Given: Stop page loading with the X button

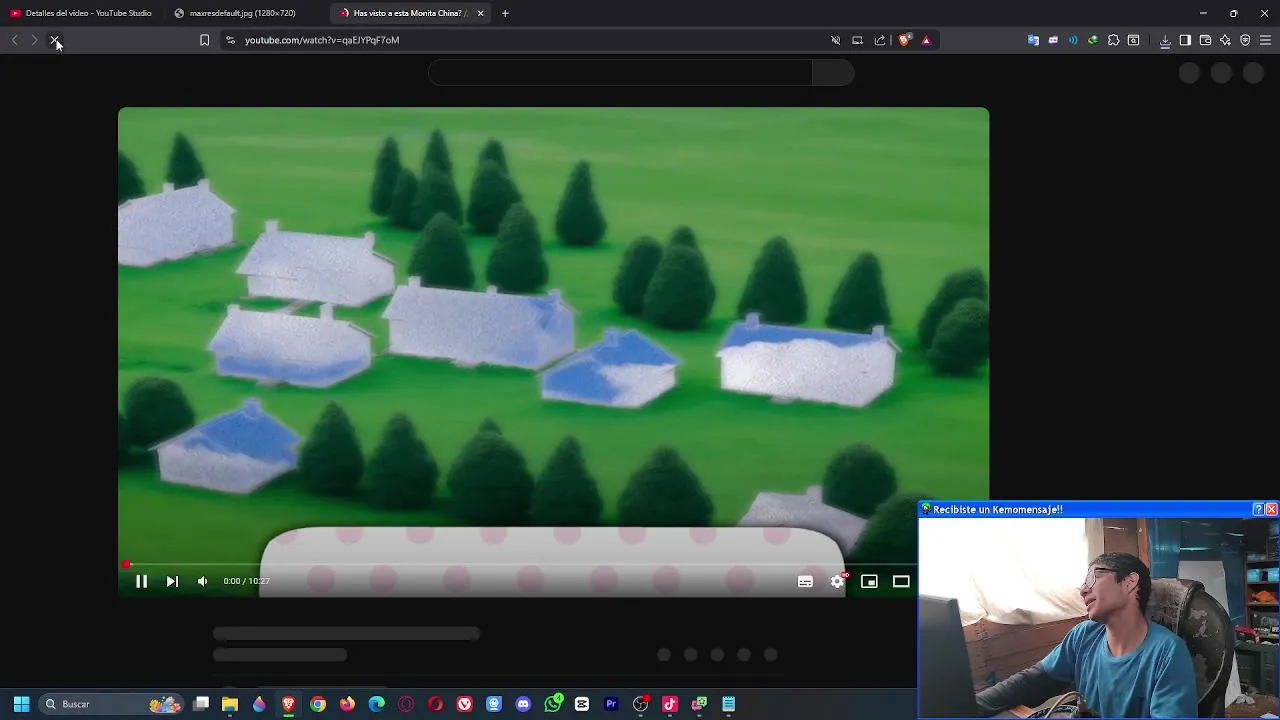Looking at the screenshot, I should point(55,40).
